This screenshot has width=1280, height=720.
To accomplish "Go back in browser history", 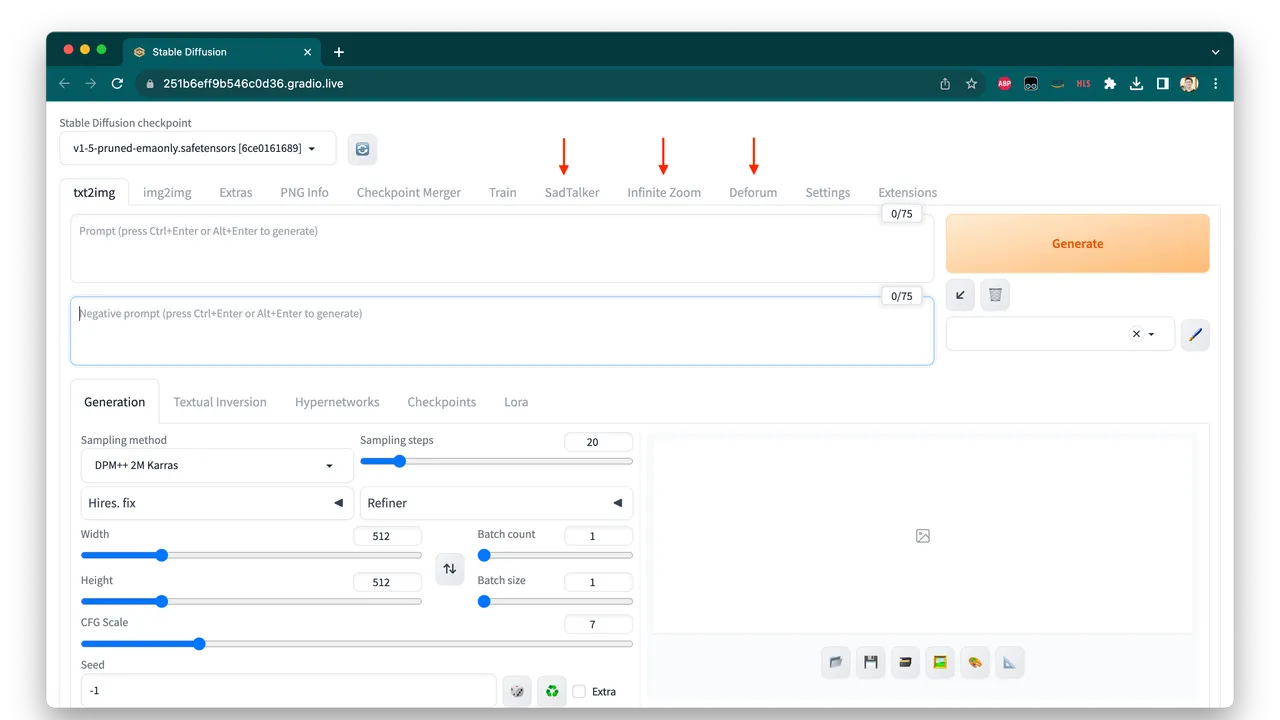I will pos(65,84).
